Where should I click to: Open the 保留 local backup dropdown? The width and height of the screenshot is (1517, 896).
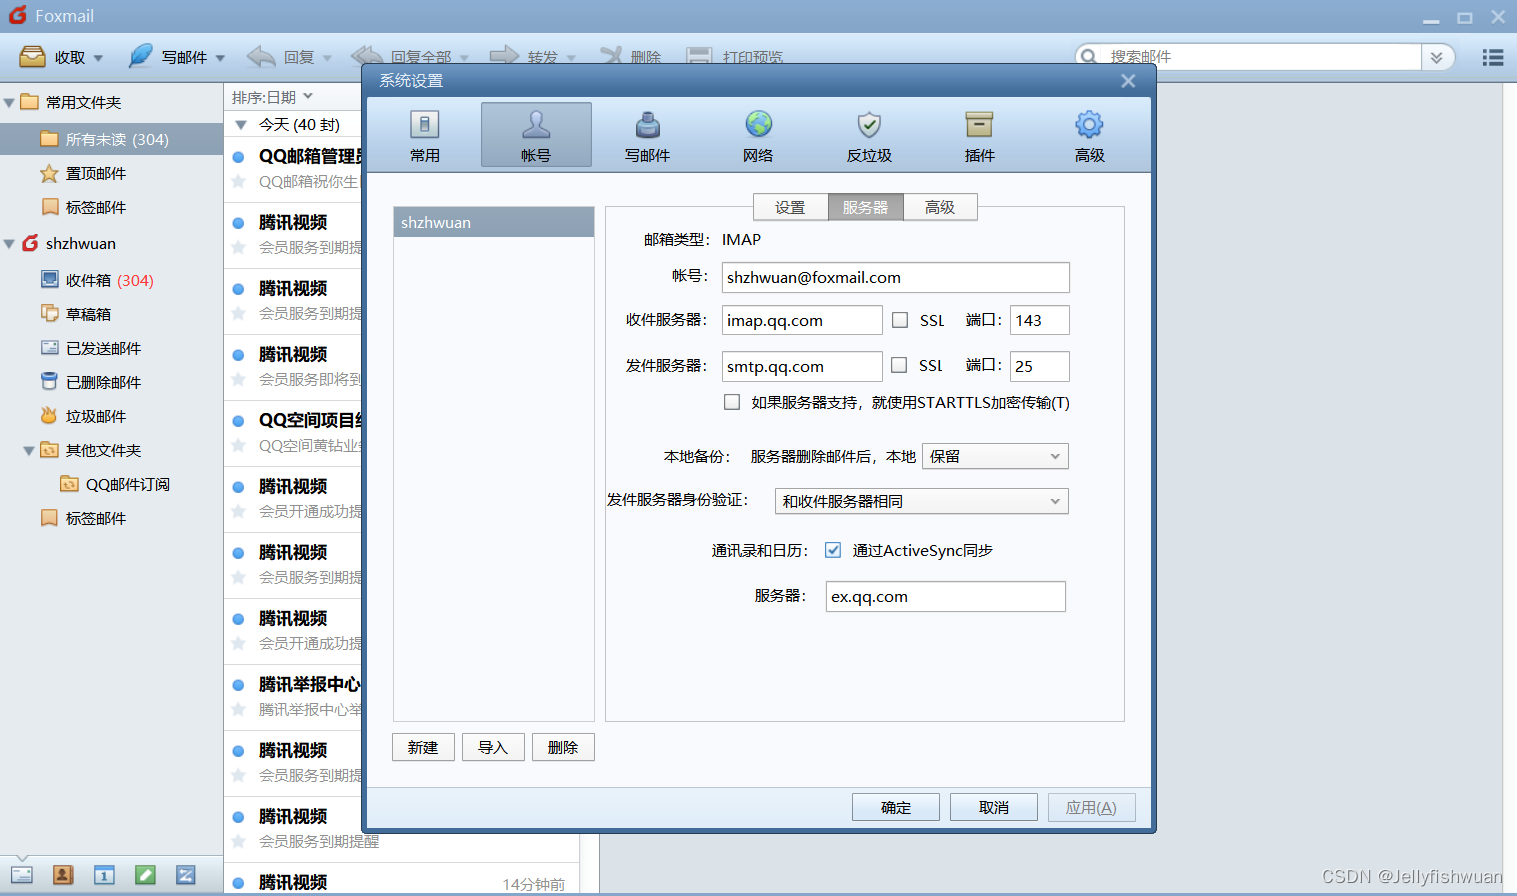point(994,455)
